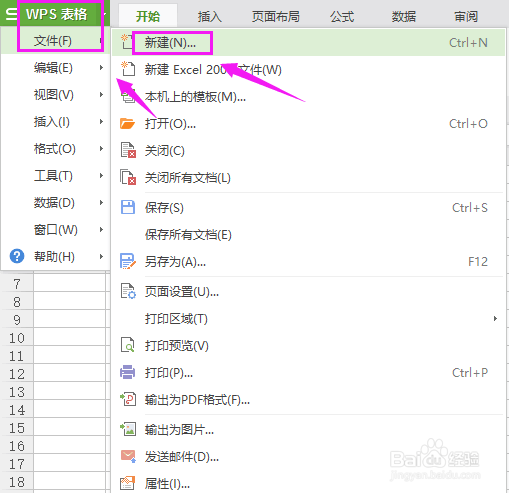Open the 窗口(W) menu

click(x=55, y=229)
